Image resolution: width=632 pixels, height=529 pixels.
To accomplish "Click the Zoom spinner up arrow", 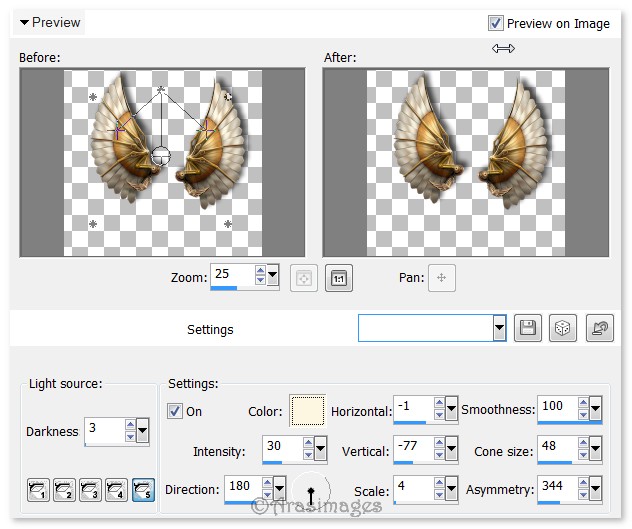I will (260, 272).
